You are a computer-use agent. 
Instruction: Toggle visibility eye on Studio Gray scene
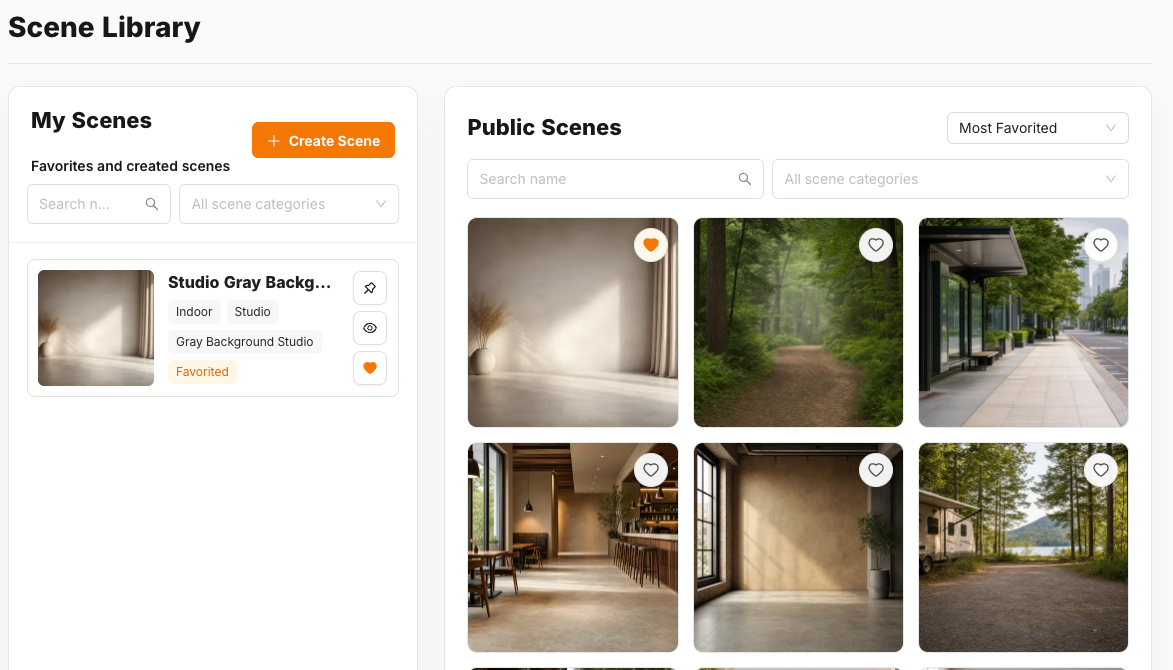point(370,328)
